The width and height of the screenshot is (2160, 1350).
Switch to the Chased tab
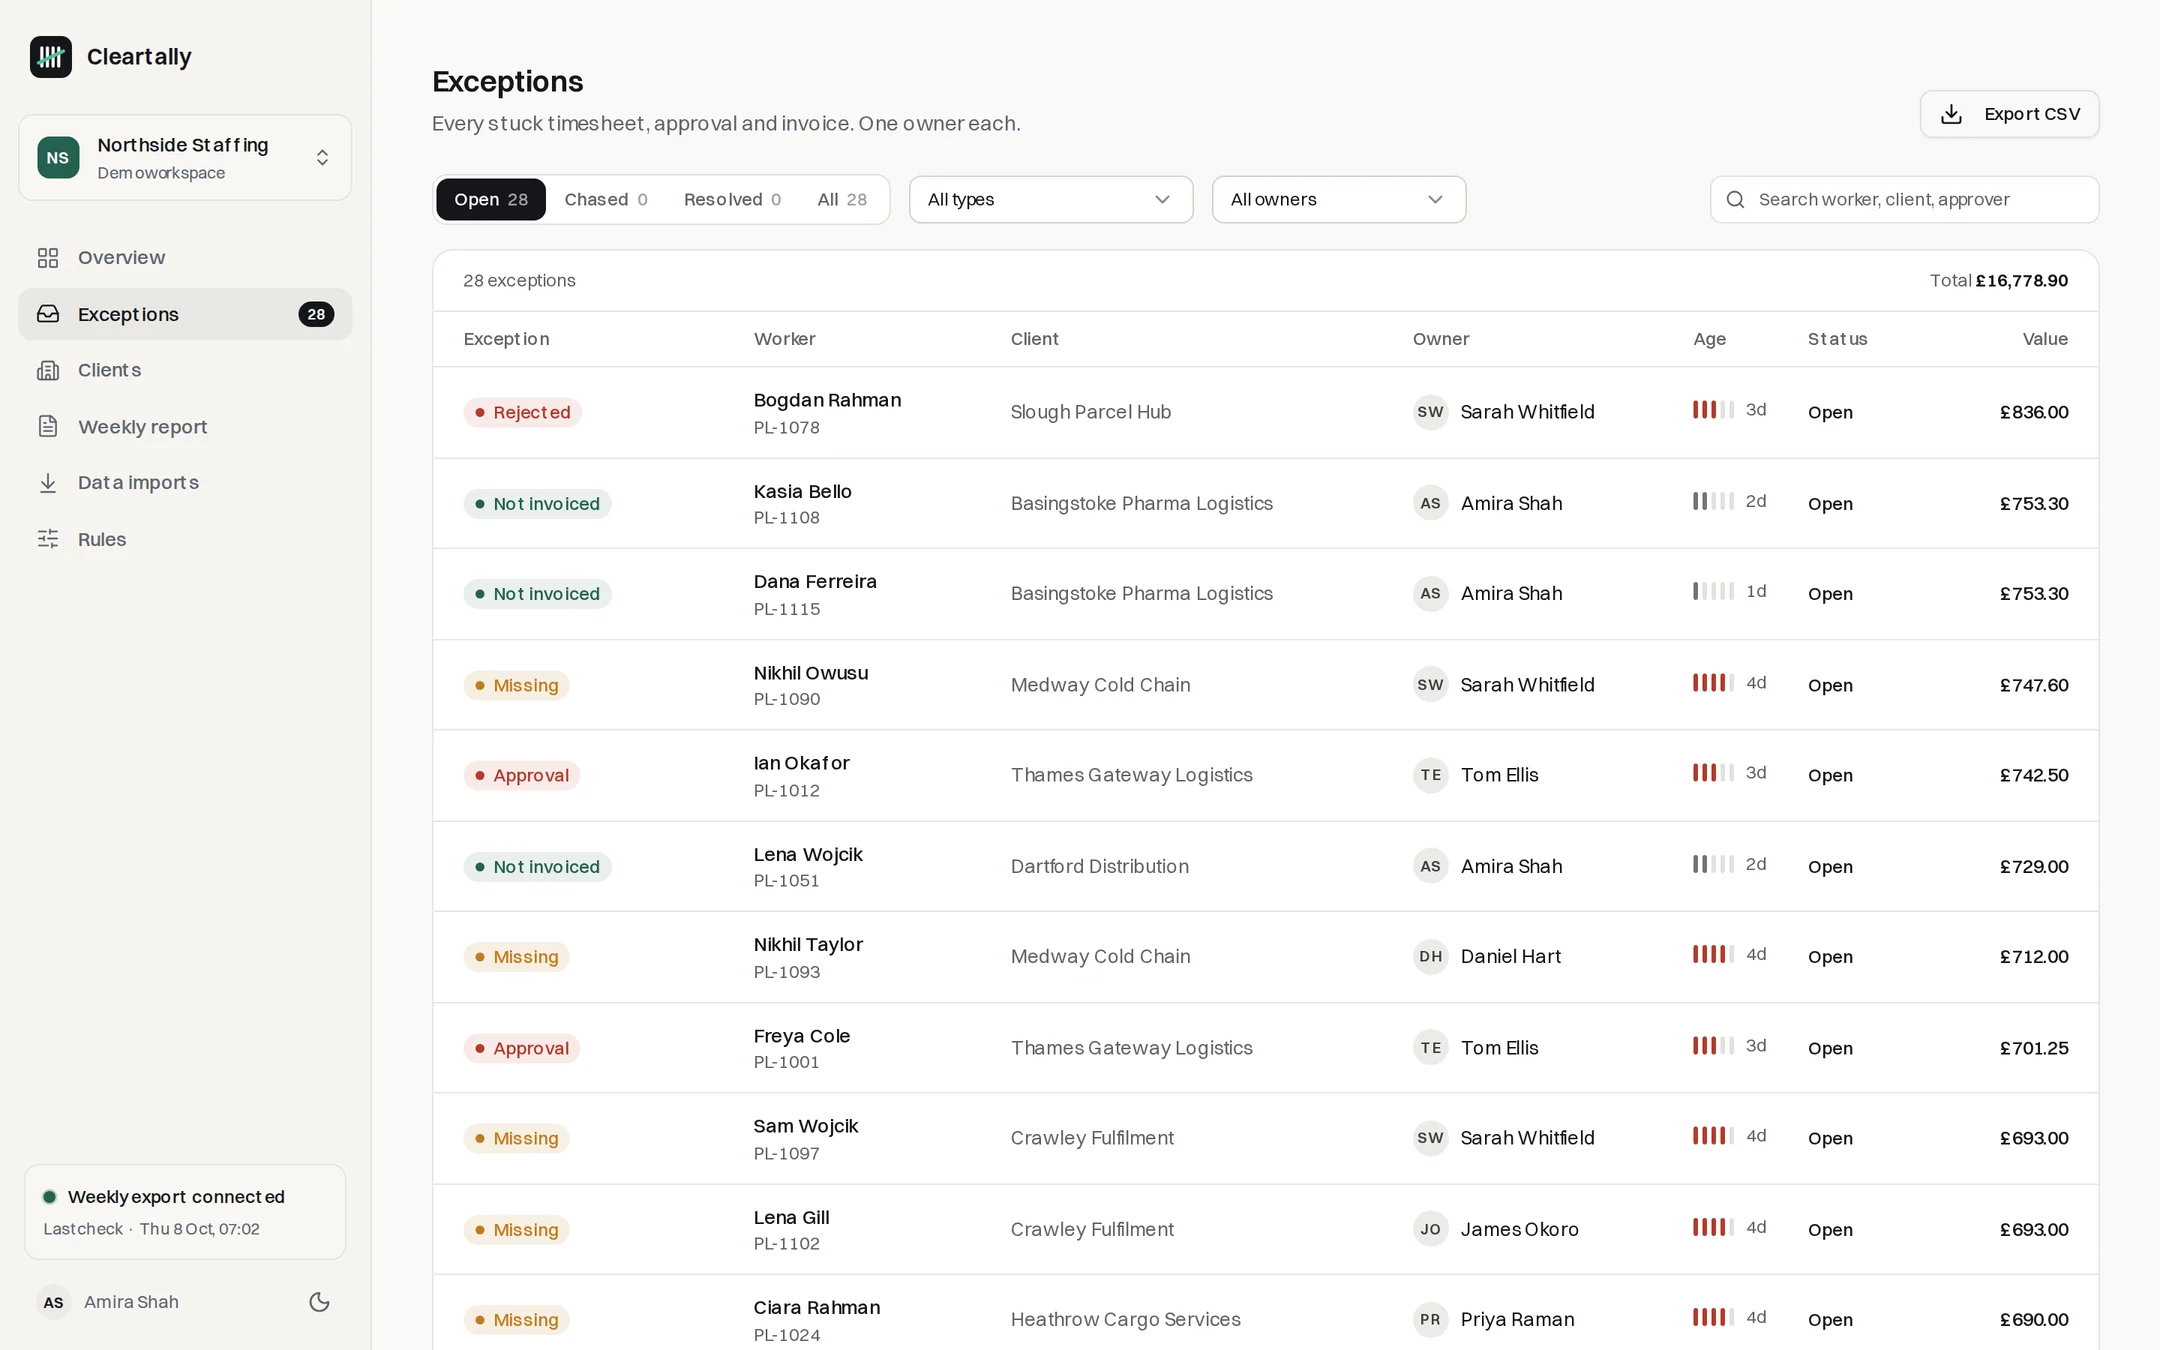[x=606, y=200]
